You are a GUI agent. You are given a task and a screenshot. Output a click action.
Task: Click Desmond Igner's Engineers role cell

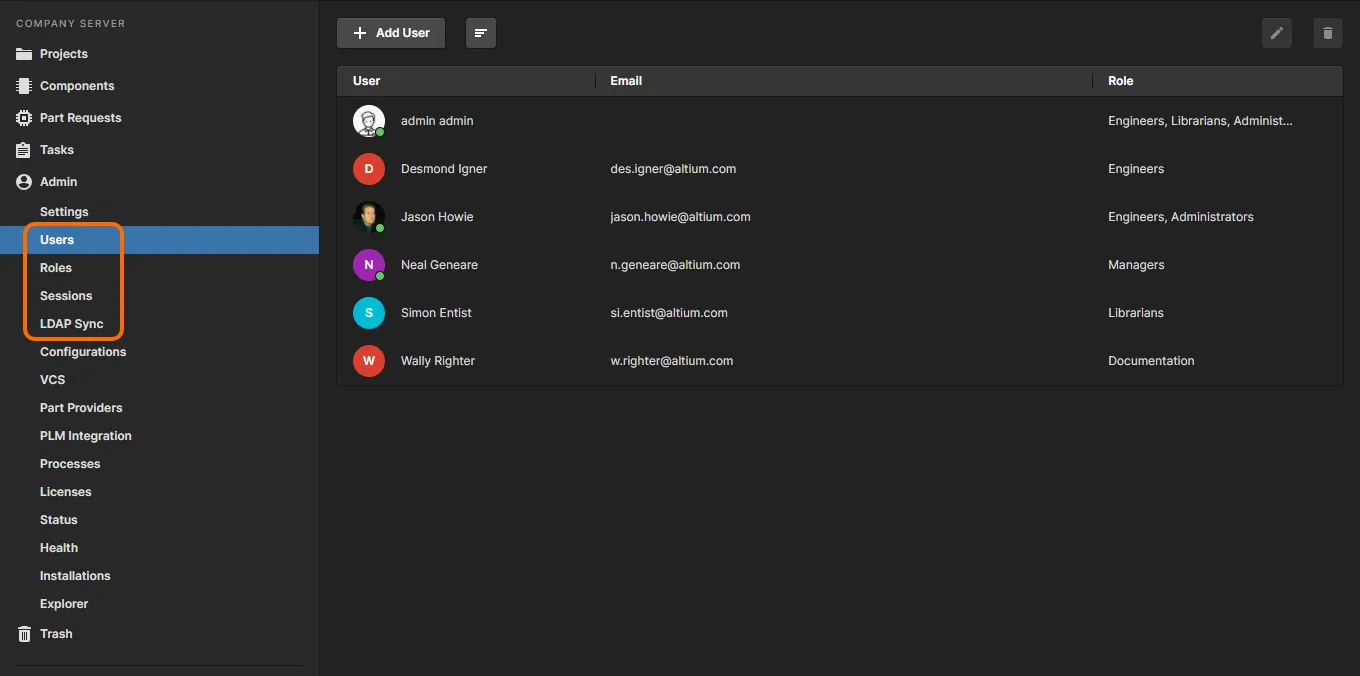coord(1136,169)
